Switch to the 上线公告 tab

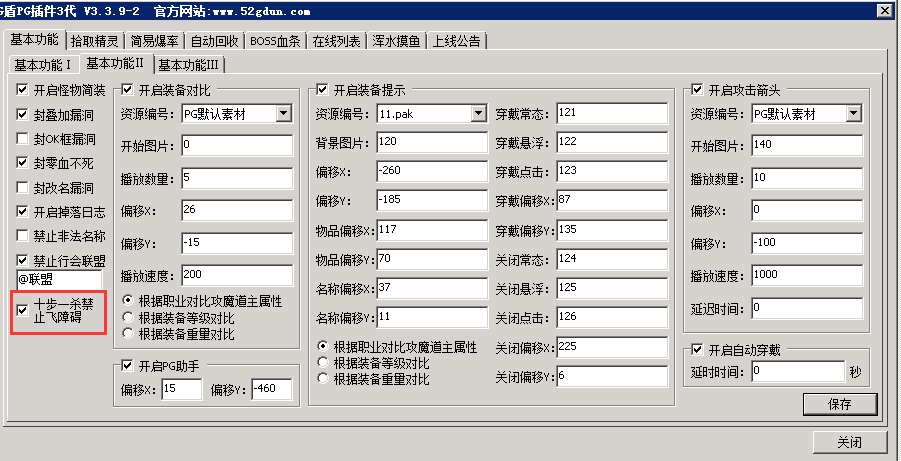(x=457, y=41)
